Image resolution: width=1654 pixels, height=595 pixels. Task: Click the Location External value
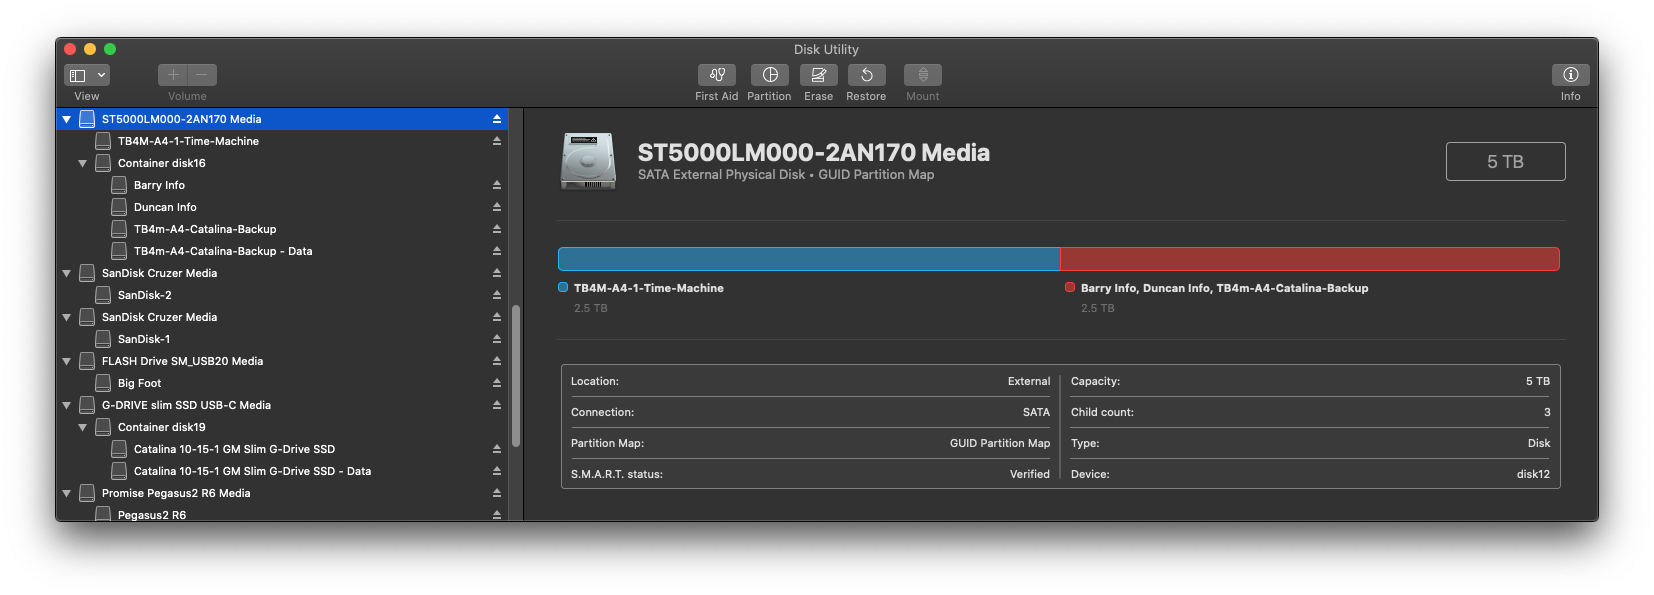[x=1029, y=381]
